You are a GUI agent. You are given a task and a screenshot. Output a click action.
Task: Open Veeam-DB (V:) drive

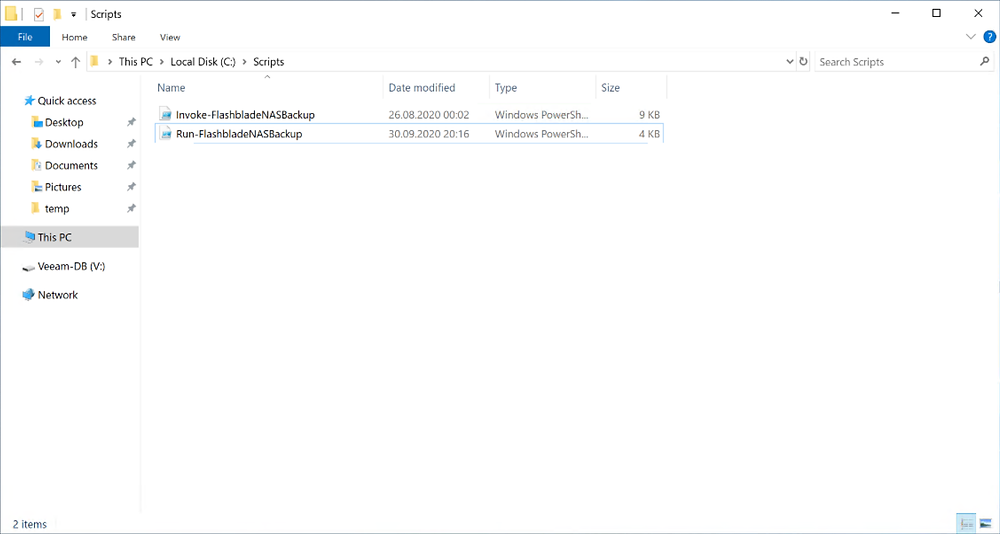point(71,267)
